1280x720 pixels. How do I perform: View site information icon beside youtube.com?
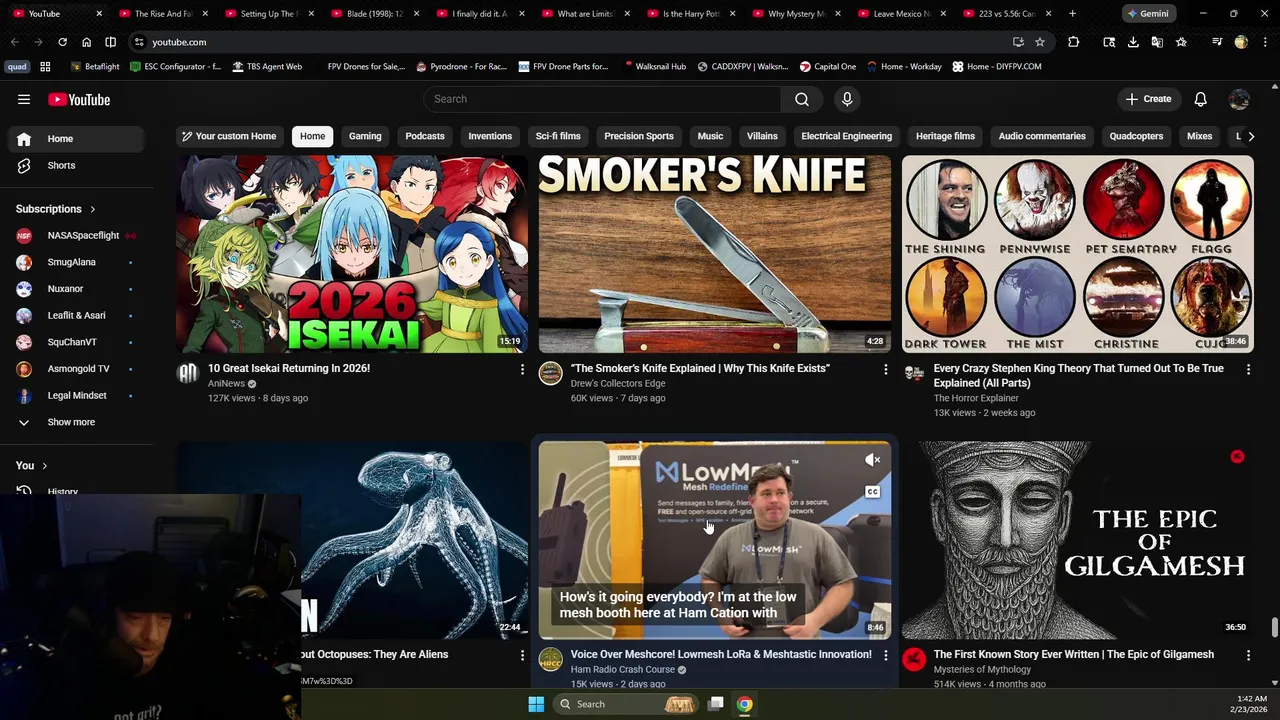coord(139,42)
